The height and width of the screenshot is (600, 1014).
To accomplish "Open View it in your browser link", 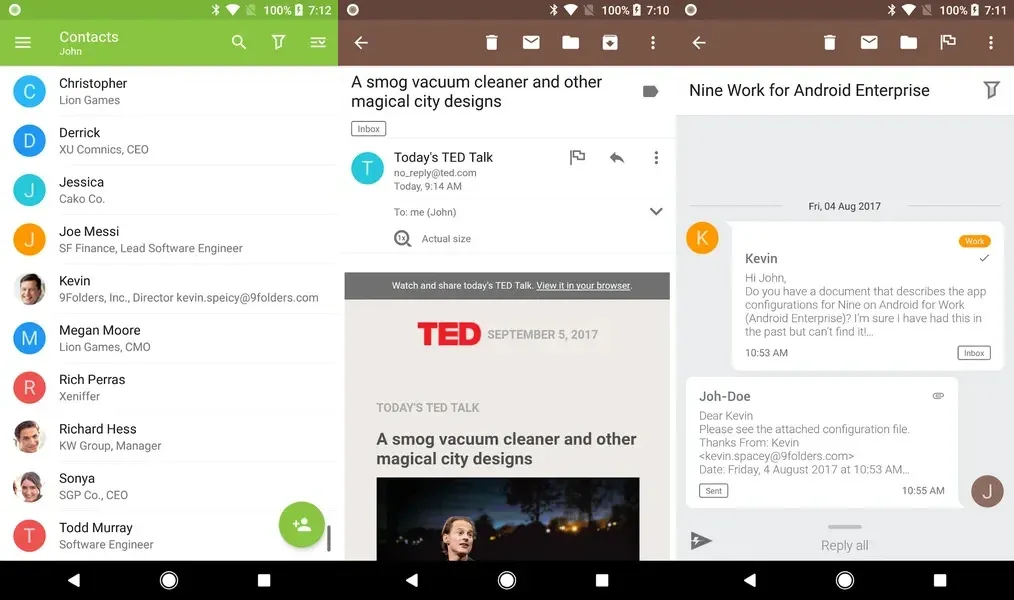I will tap(583, 286).
